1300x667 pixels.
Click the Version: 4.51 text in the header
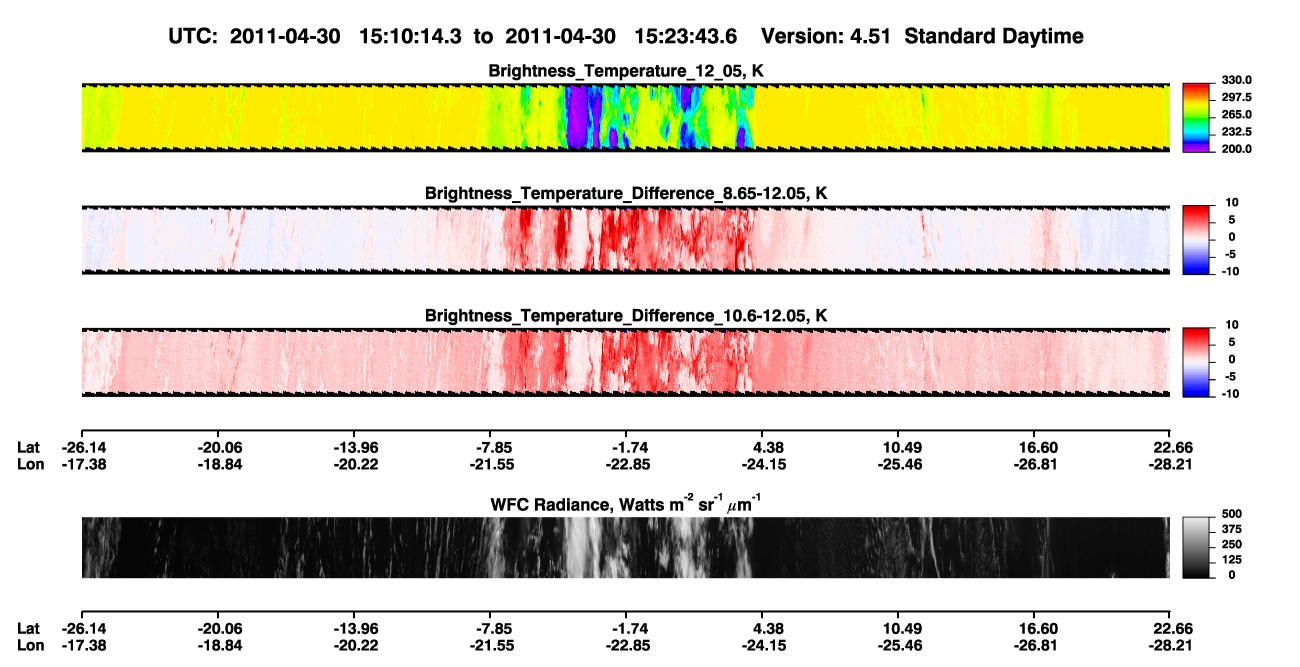tap(836, 36)
